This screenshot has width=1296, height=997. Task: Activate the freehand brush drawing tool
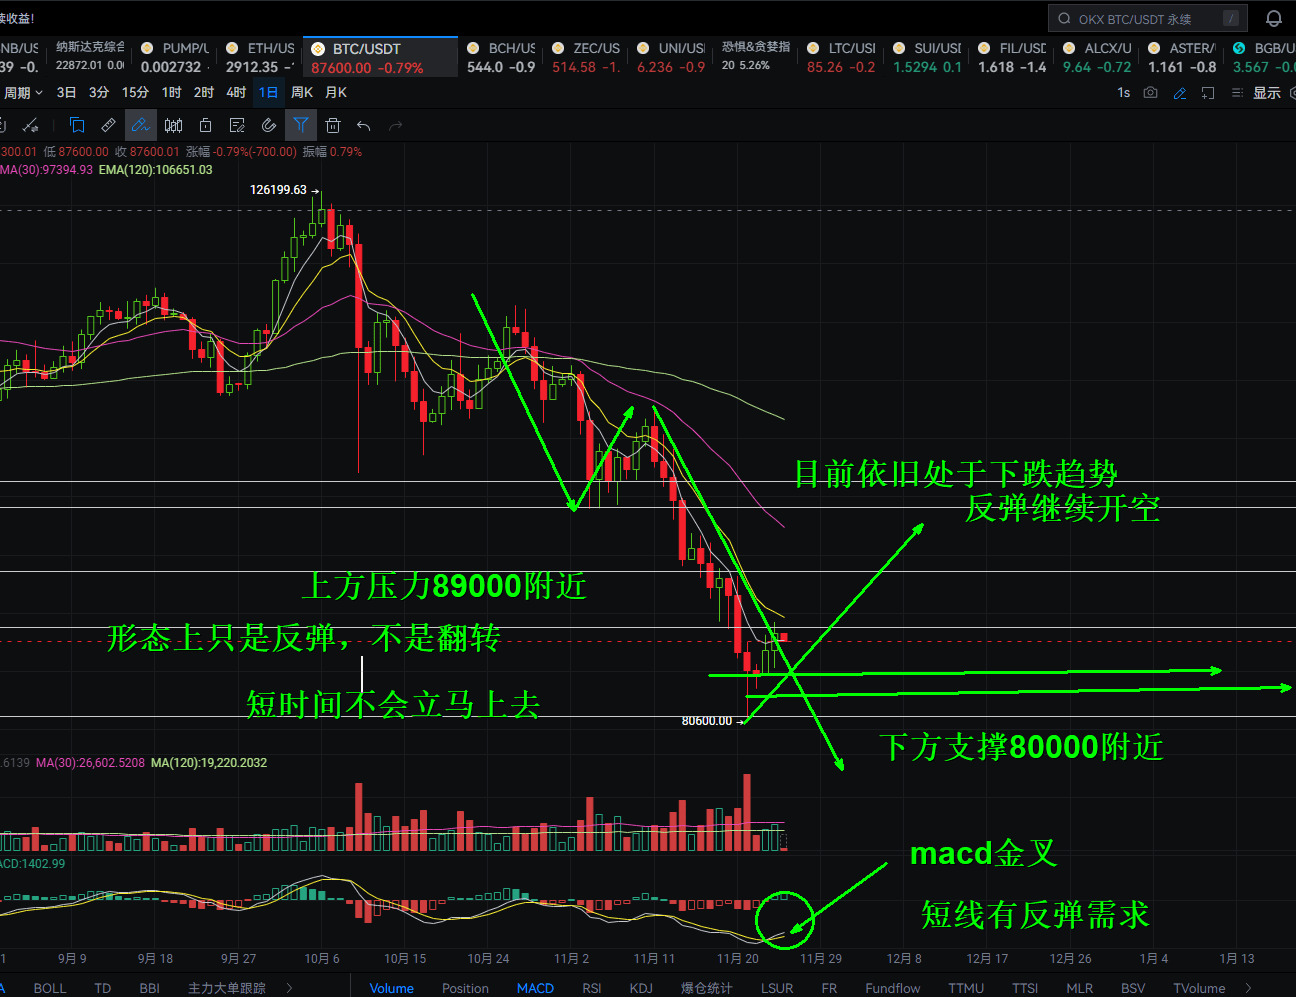click(141, 125)
